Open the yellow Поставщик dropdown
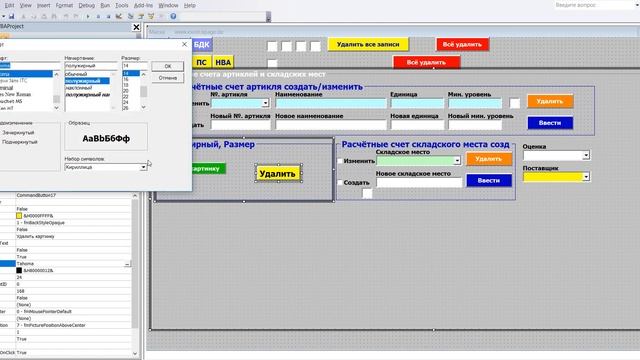 click(586, 177)
